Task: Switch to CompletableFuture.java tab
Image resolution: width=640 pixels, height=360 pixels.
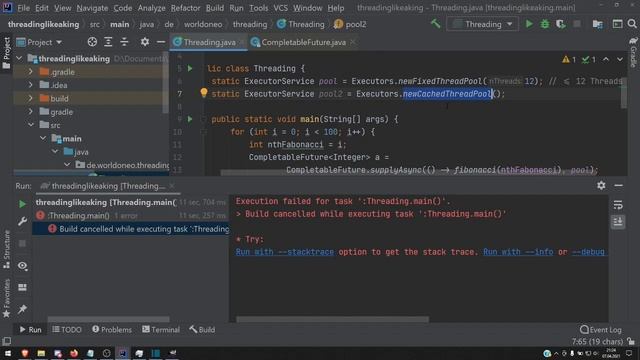Action: [x=303, y=42]
